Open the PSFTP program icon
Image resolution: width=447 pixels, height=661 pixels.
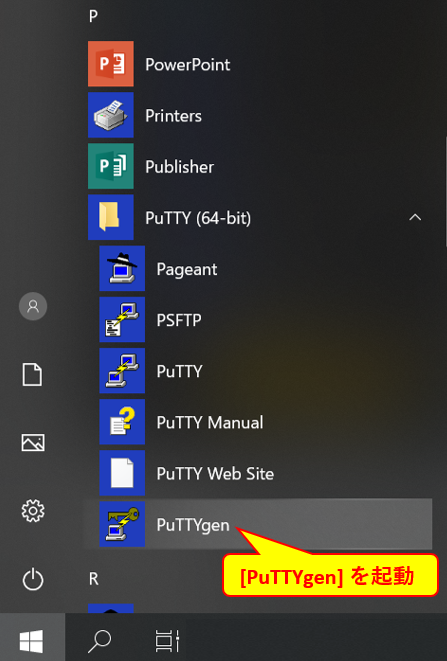pyautogui.click(x=122, y=320)
